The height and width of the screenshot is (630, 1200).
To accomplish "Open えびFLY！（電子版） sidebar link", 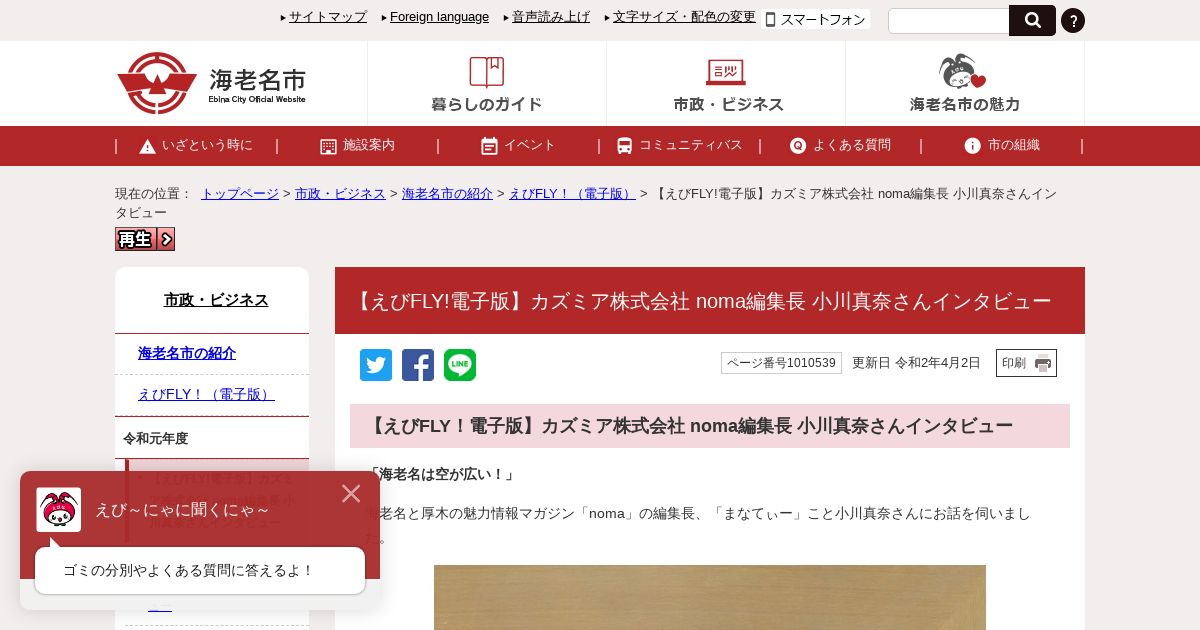I will pos(206,394).
